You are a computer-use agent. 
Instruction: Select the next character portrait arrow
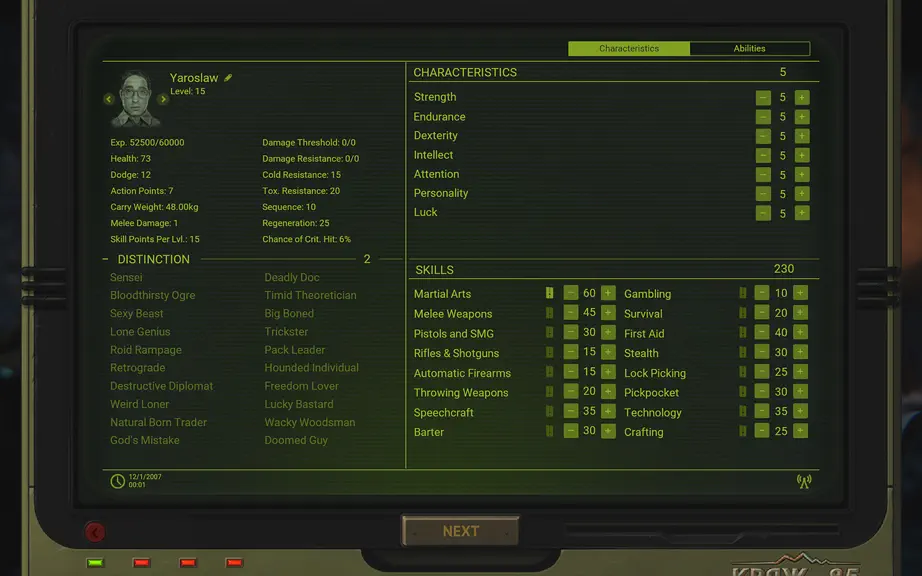[x=163, y=99]
